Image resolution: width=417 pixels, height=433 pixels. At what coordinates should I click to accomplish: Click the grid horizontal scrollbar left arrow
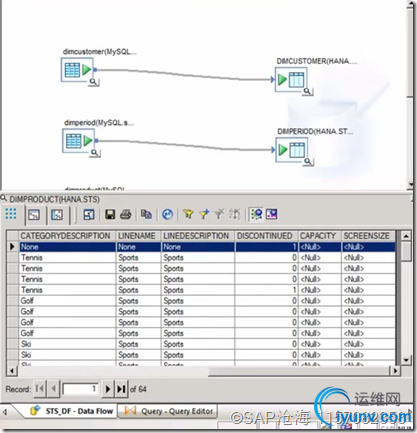point(12,371)
